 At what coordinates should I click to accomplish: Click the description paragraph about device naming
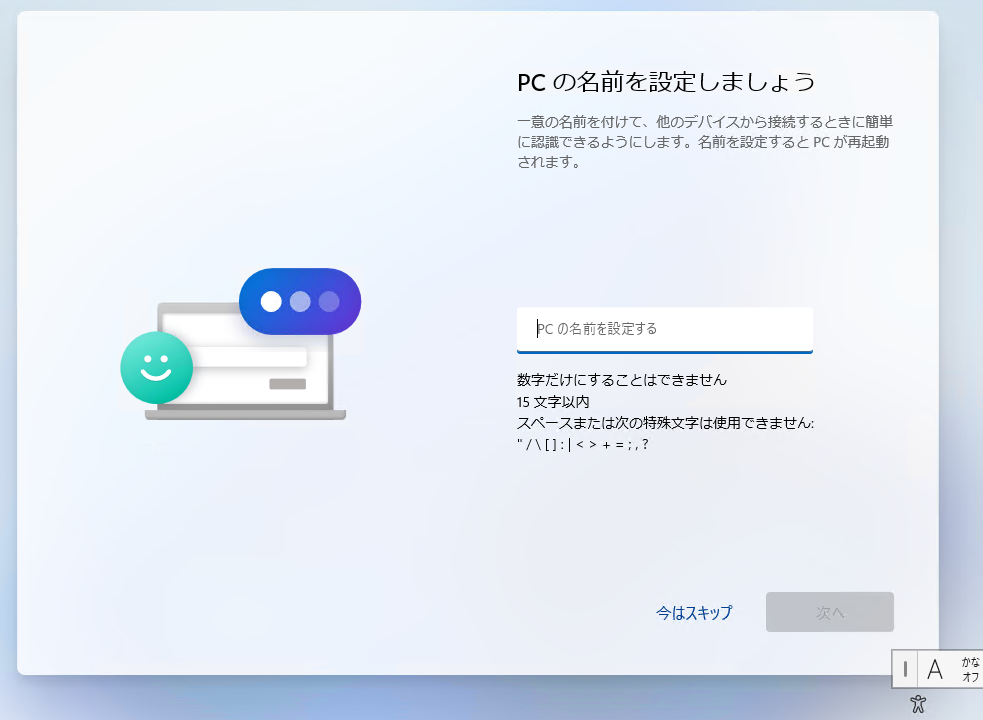(704, 143)
